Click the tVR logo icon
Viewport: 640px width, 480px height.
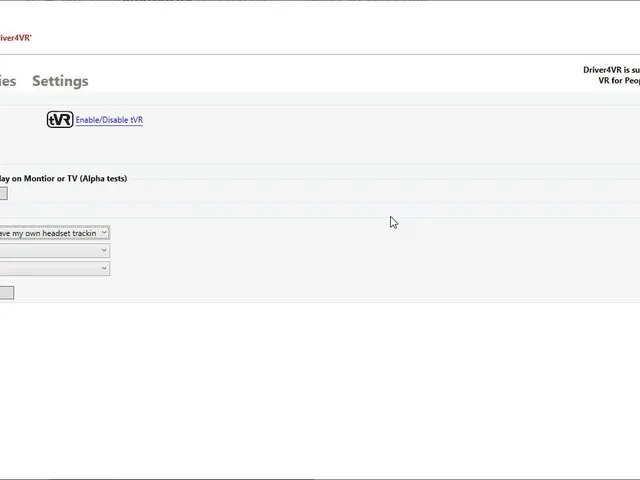[60, 119]
